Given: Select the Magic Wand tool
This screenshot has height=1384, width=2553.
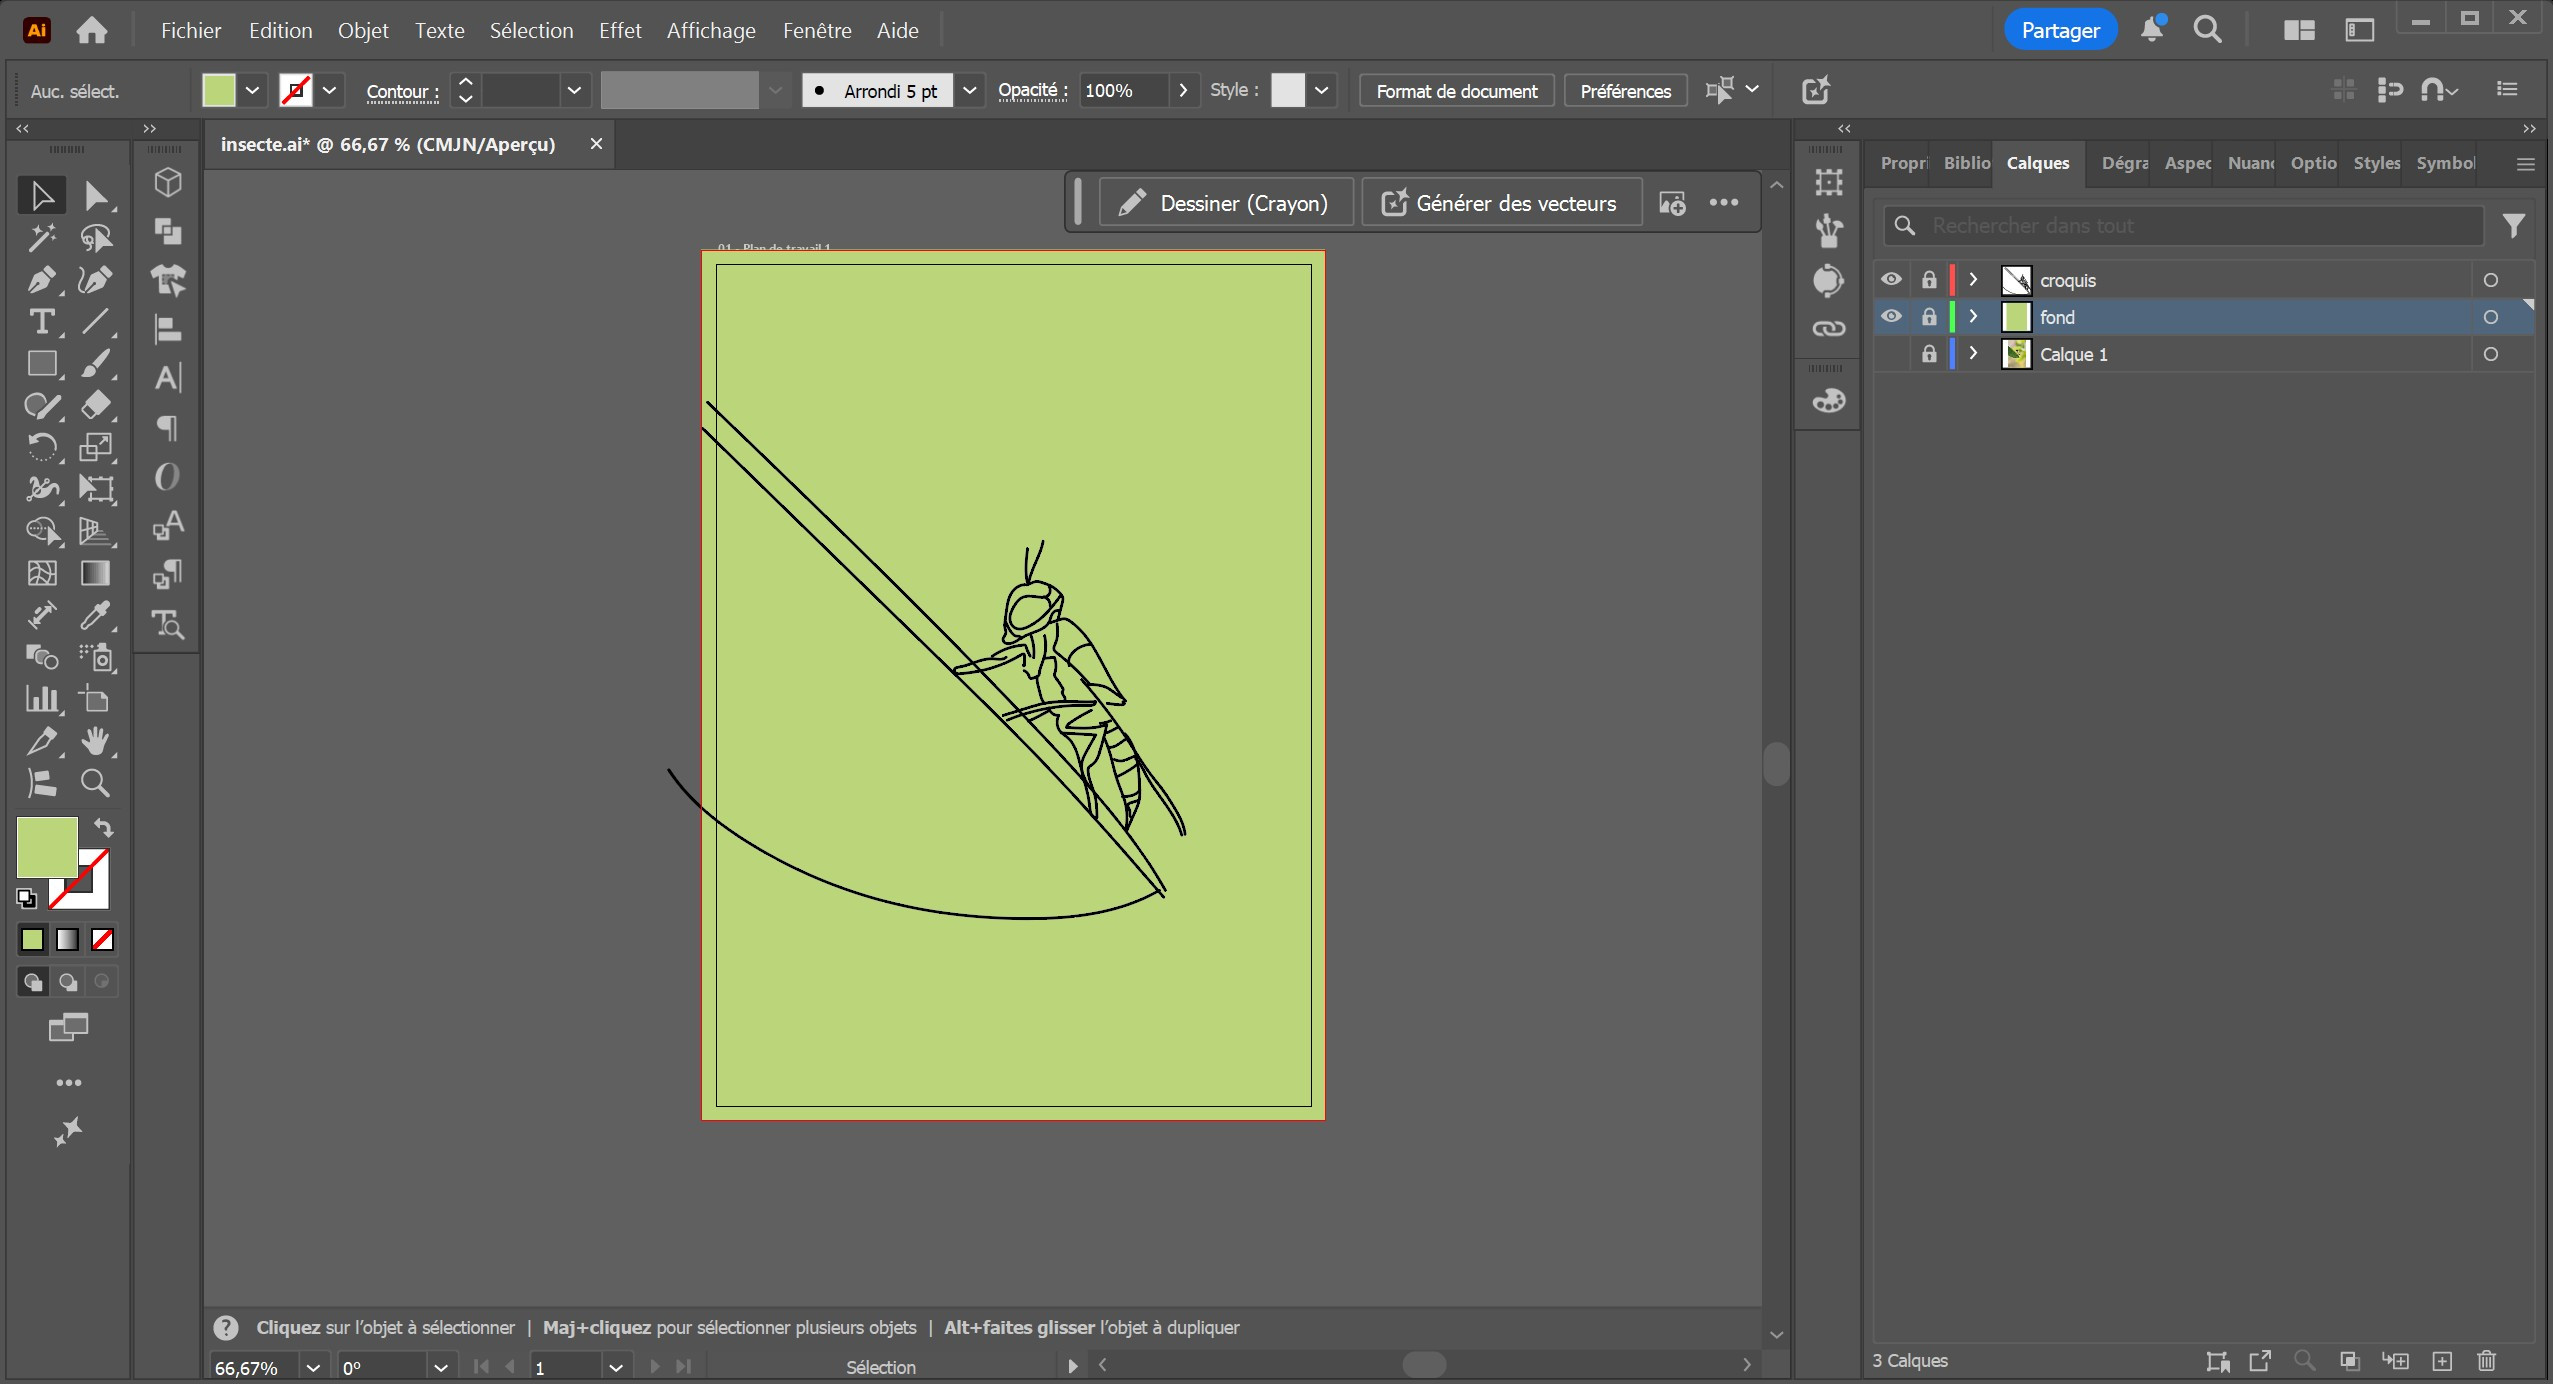Looking at the screenshot, I should click(41, 238).
